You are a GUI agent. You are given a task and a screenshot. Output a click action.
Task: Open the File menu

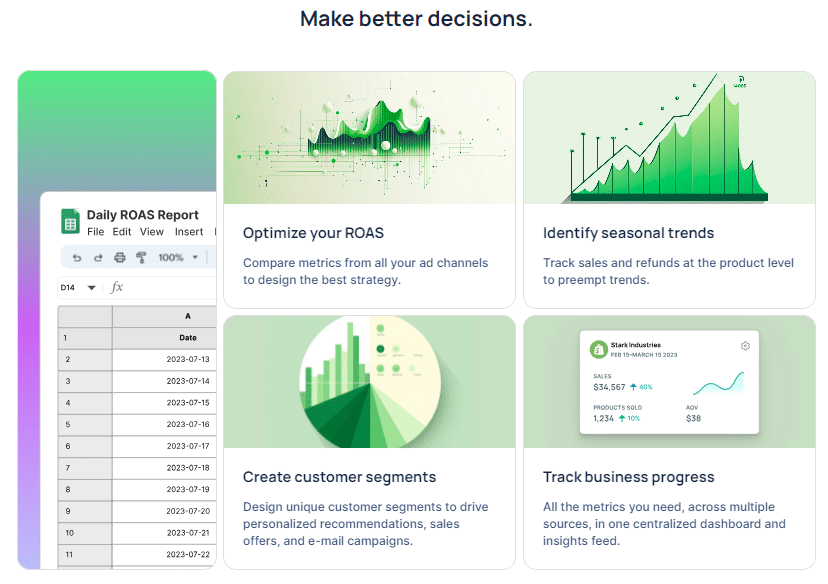[x=96, y=232]
